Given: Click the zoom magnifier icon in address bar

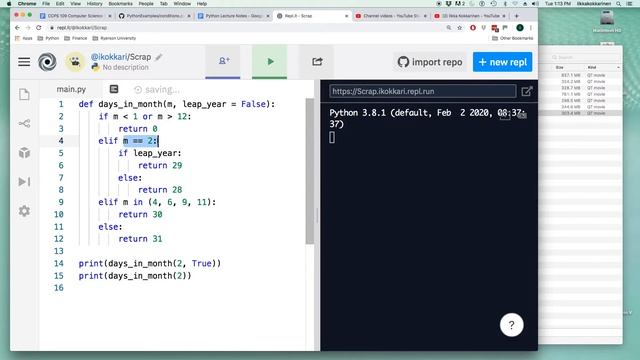Looking at the screenshot, I should 449,28.
